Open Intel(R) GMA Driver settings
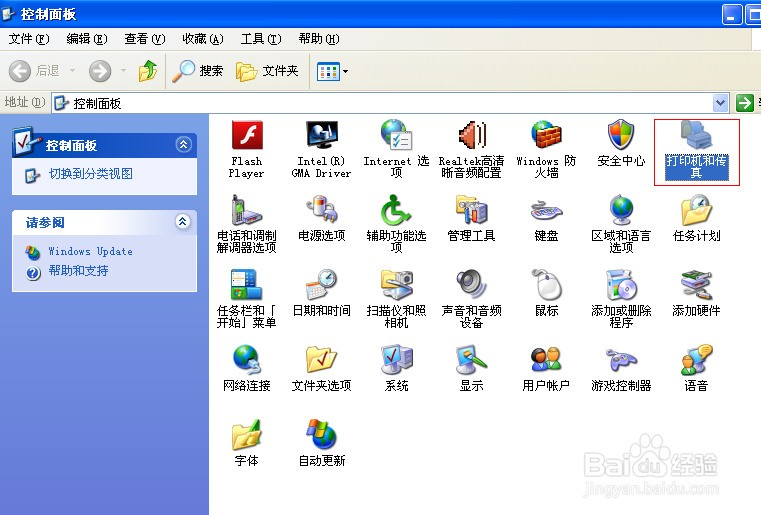 pyautogui.click(x=321, y=149)
